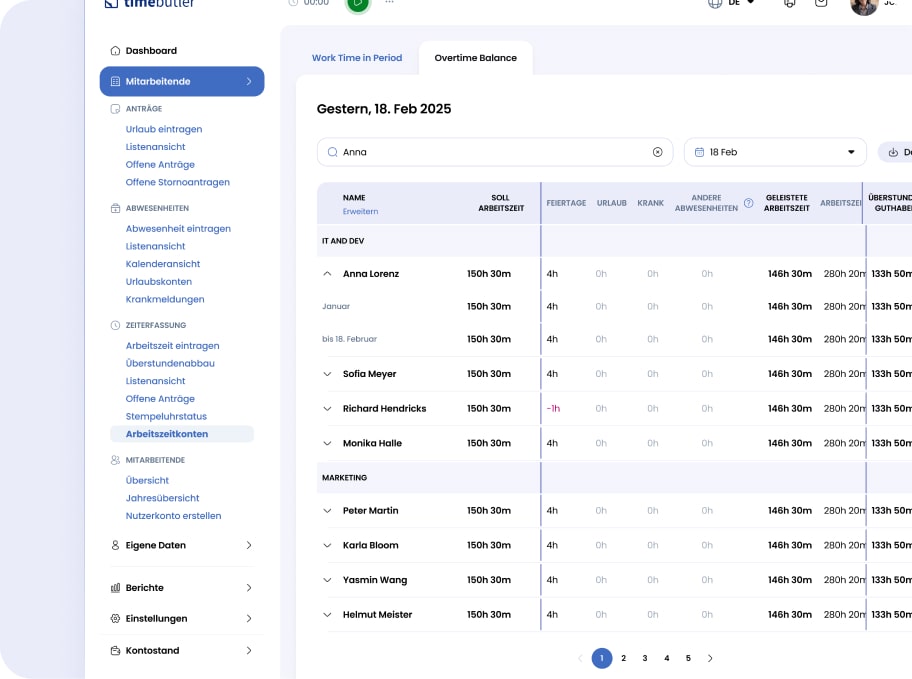Open Offene Stornoantragen
The height and width of the screenshot is (679, 912).
click(177, 182)
